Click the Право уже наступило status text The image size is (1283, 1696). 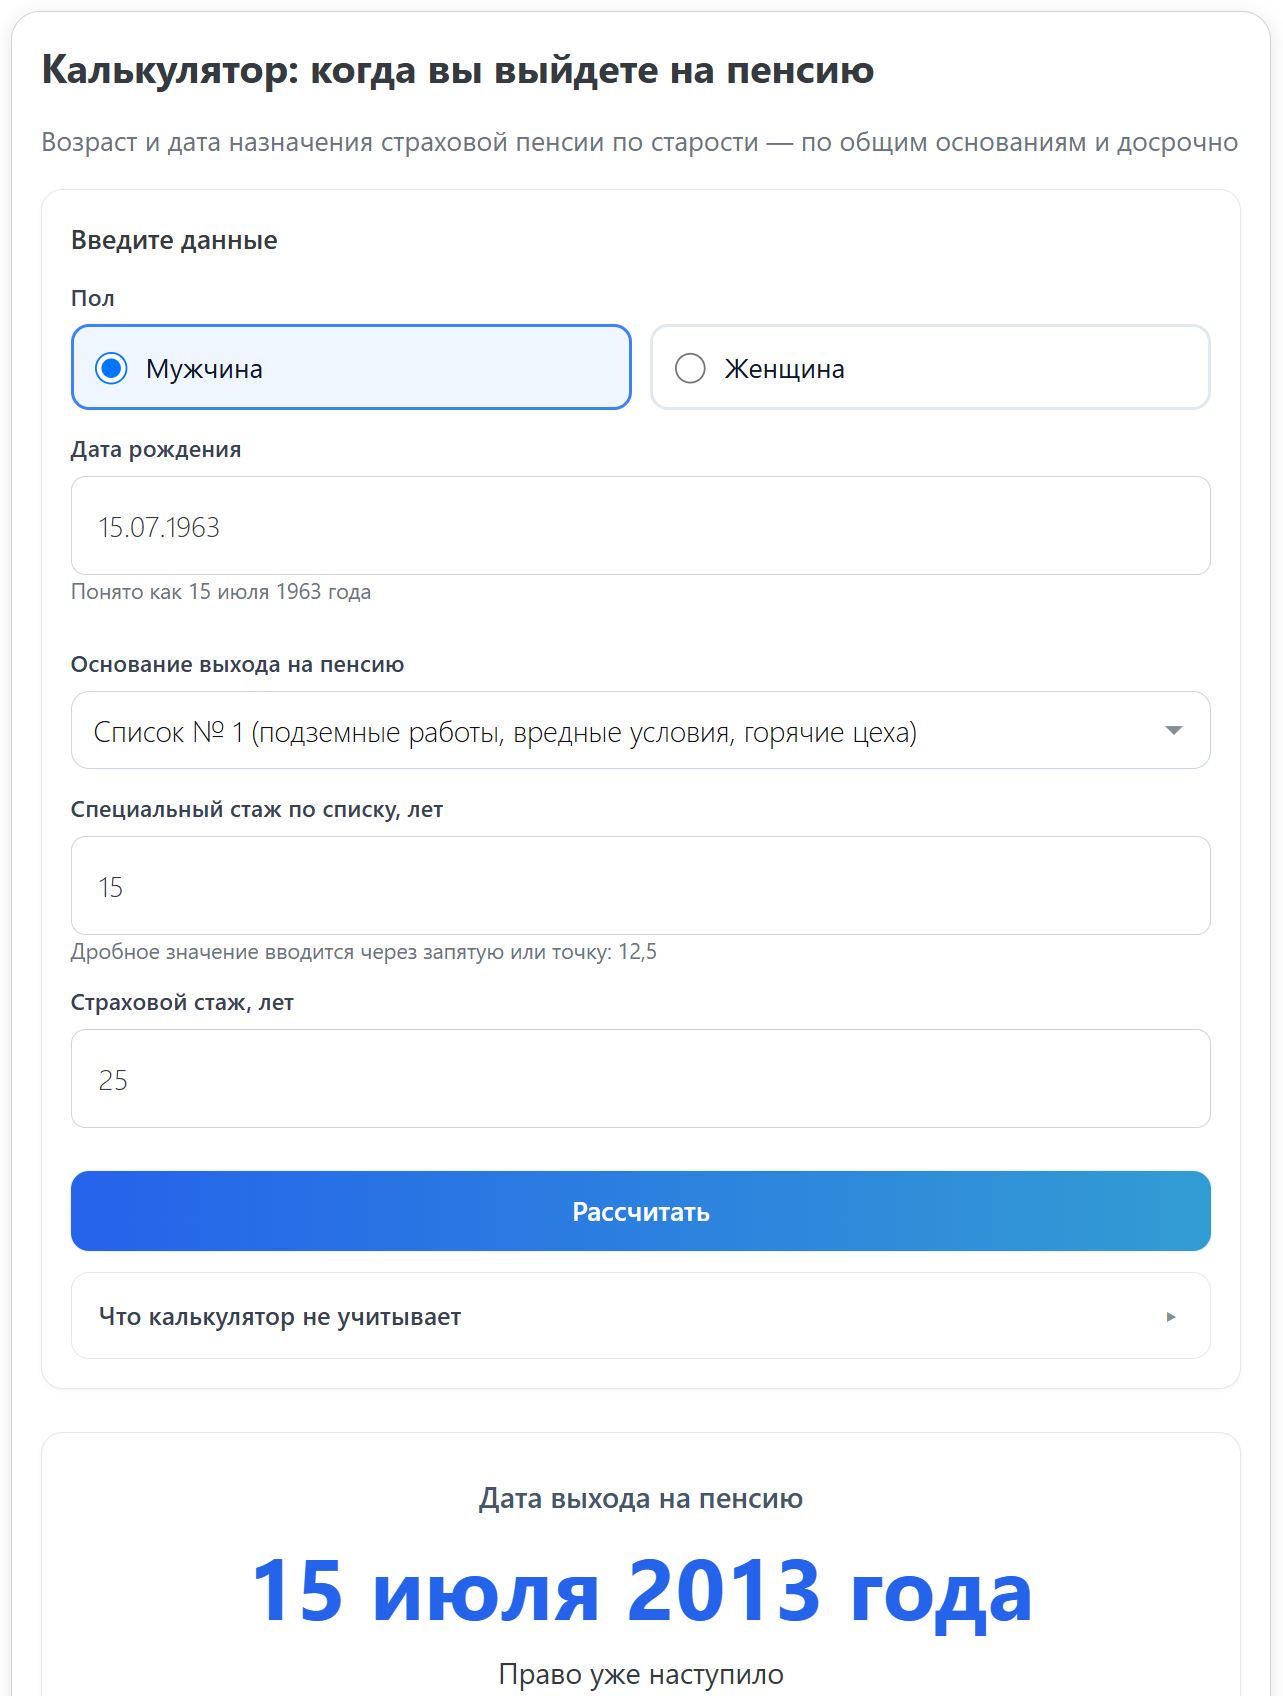click(640, 1674)
